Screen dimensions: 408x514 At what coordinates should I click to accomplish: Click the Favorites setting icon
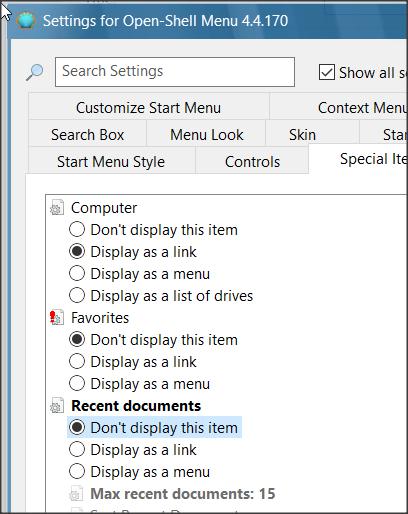click(57, 318)
